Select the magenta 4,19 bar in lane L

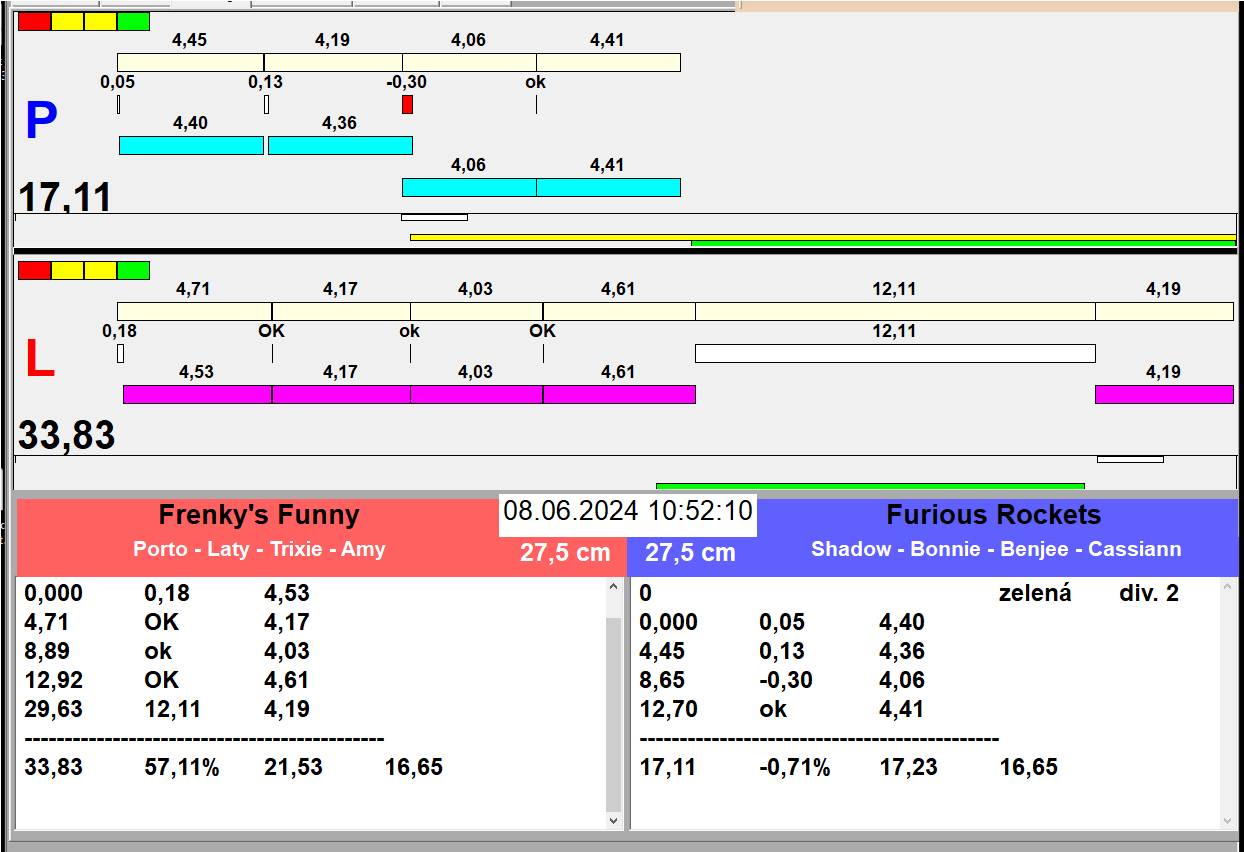click(1164, 394)
